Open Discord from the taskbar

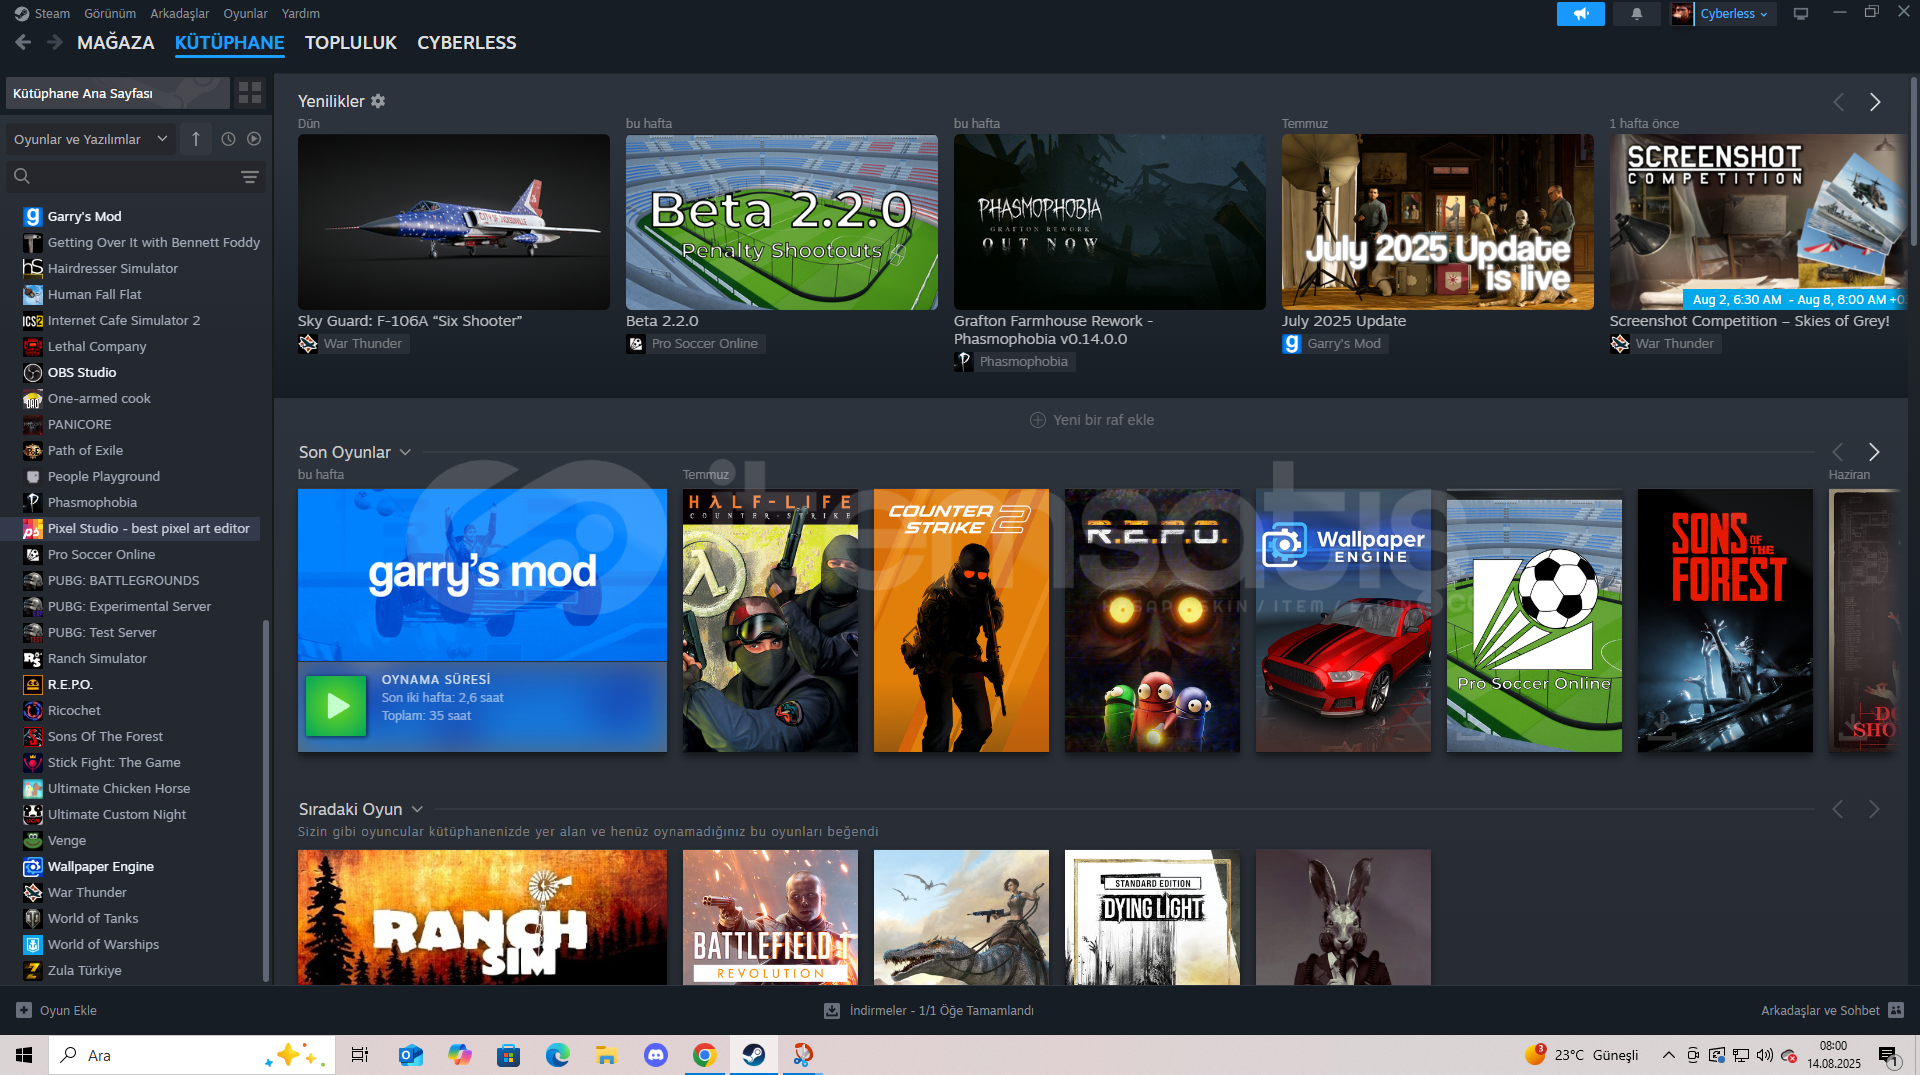click(x=656, y=1055)
